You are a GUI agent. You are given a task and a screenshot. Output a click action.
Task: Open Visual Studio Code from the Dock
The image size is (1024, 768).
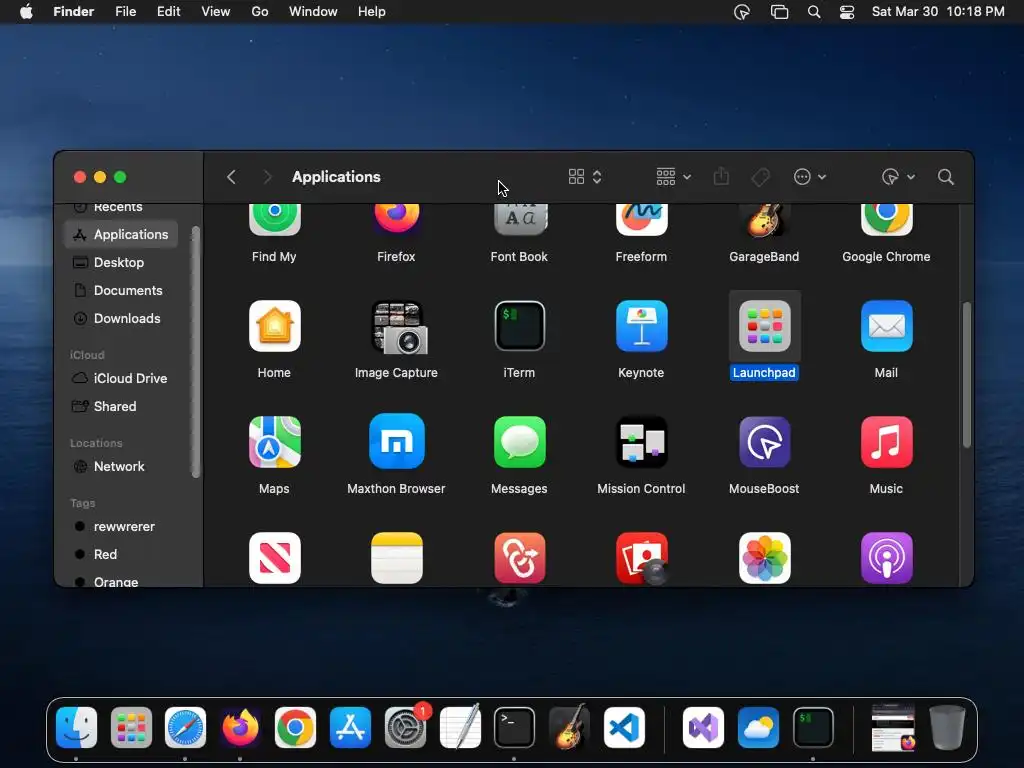coord(624,727)
